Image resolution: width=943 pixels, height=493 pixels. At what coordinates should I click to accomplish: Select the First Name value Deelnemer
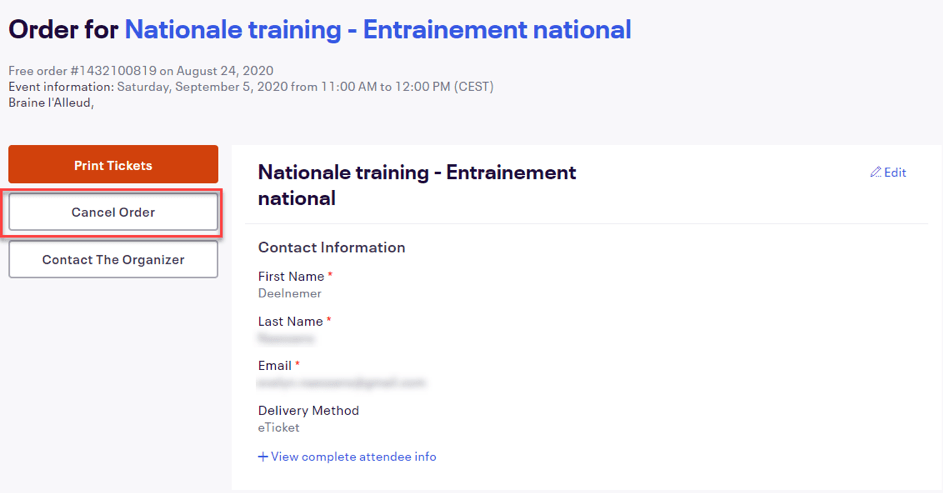coord(290,293)
